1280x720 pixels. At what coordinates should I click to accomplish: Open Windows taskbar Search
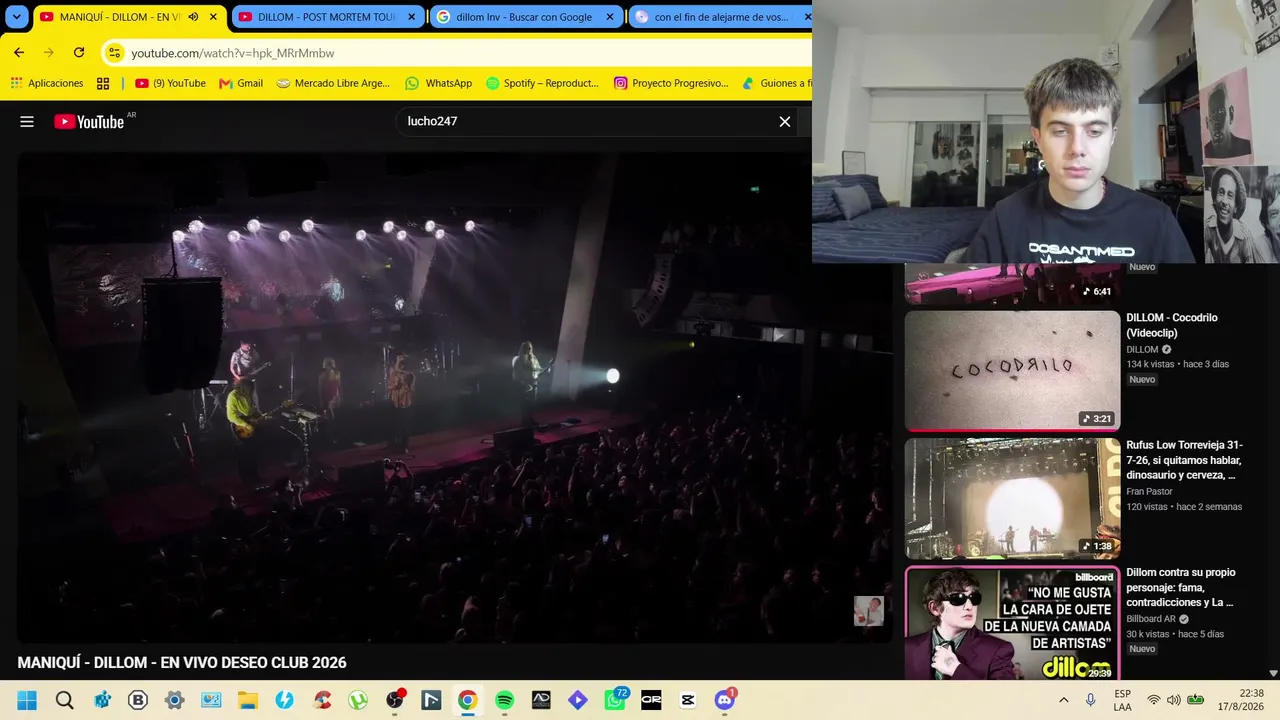click(x=65, y=700)
